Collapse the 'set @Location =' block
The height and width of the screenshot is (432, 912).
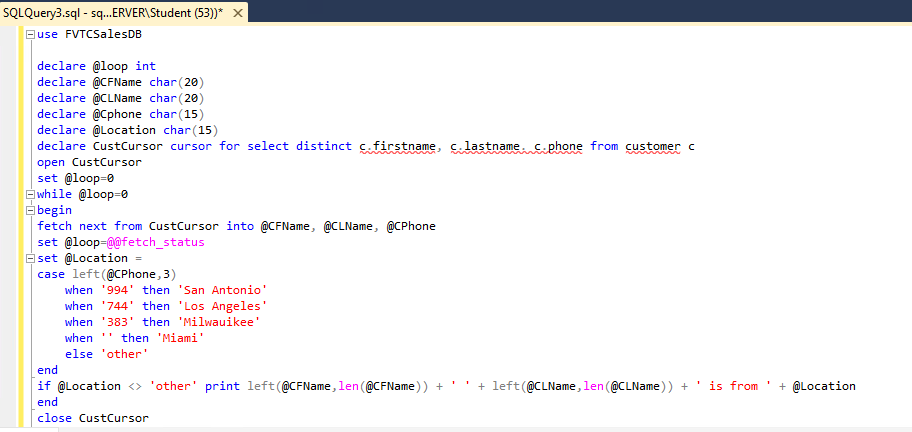point(30,258)
